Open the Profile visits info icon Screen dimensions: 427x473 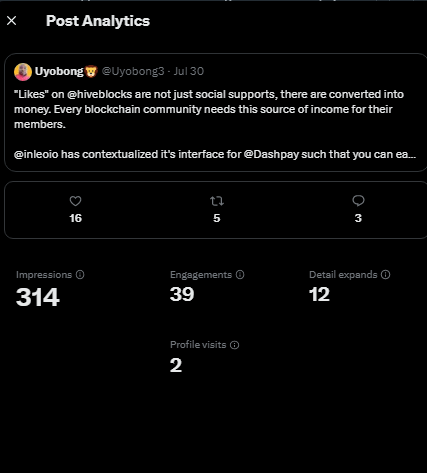[235, 345]
